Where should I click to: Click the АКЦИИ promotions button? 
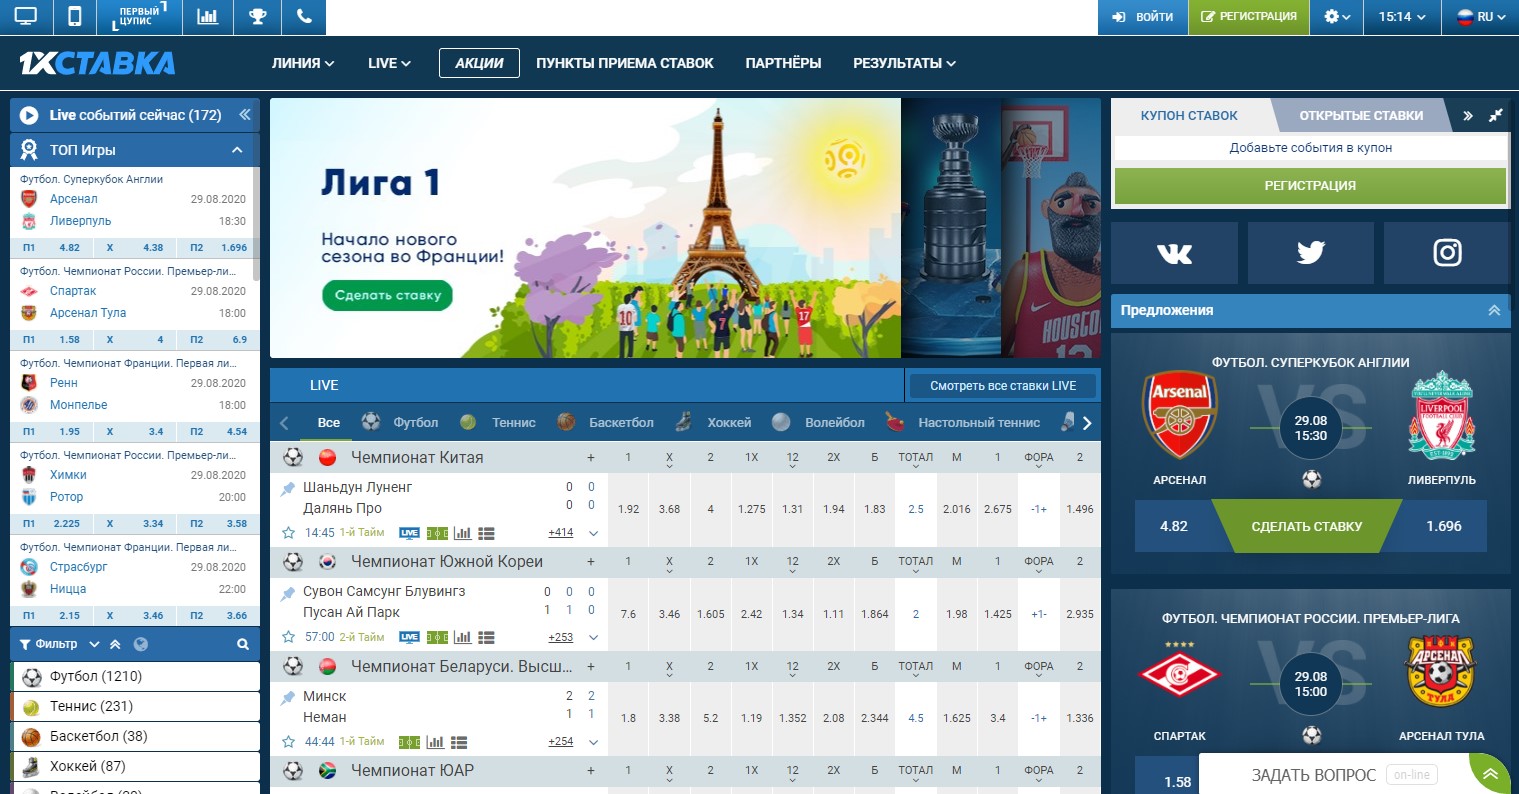[x=479, y=63]
